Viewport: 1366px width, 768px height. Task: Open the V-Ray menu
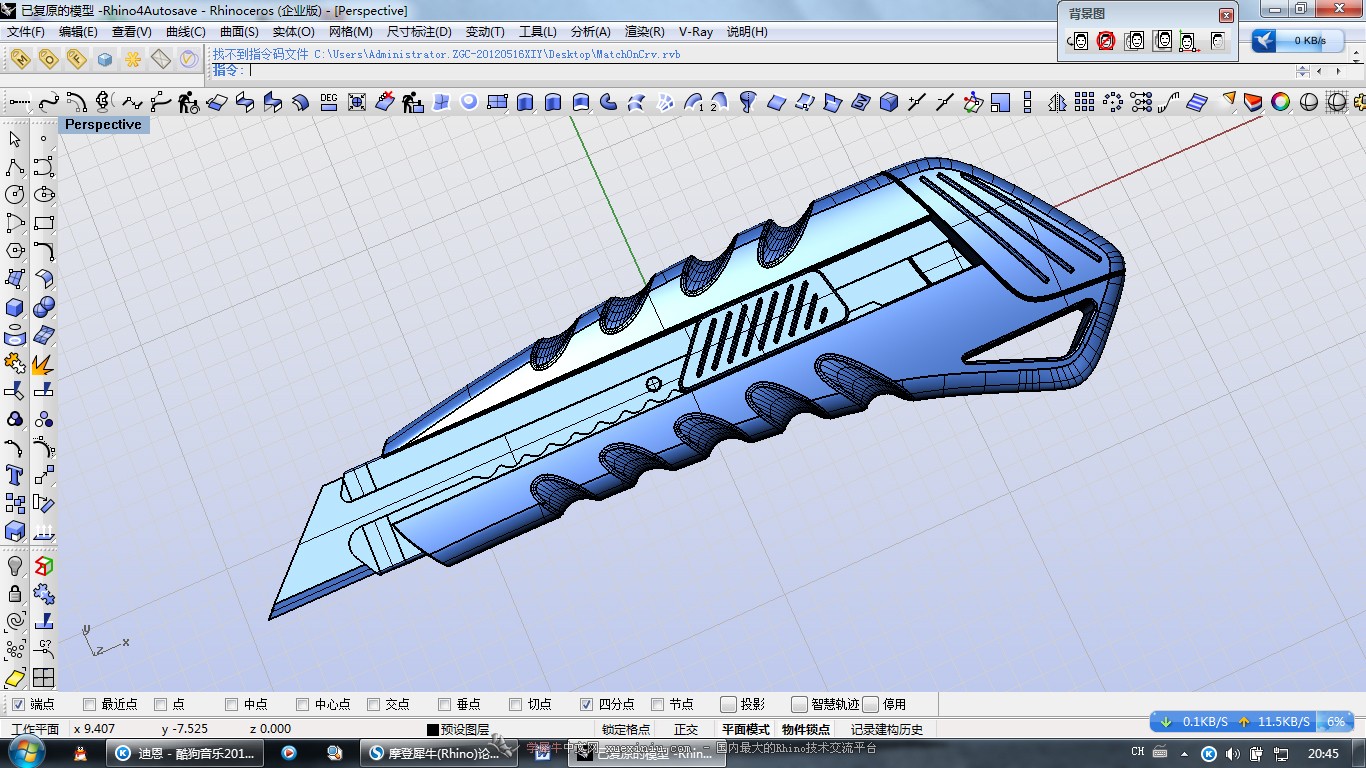696,32
